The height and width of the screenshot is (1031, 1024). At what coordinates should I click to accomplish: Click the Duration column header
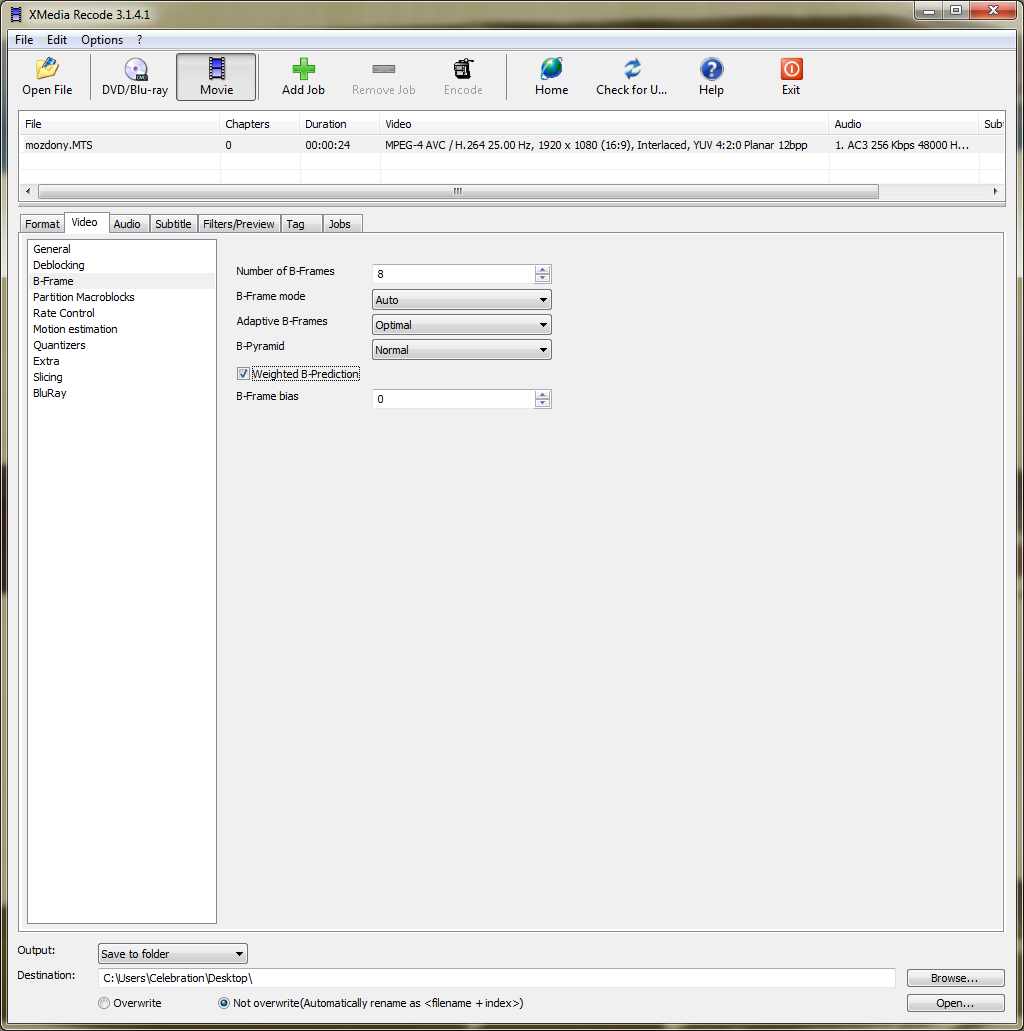(x=339, y=124)
